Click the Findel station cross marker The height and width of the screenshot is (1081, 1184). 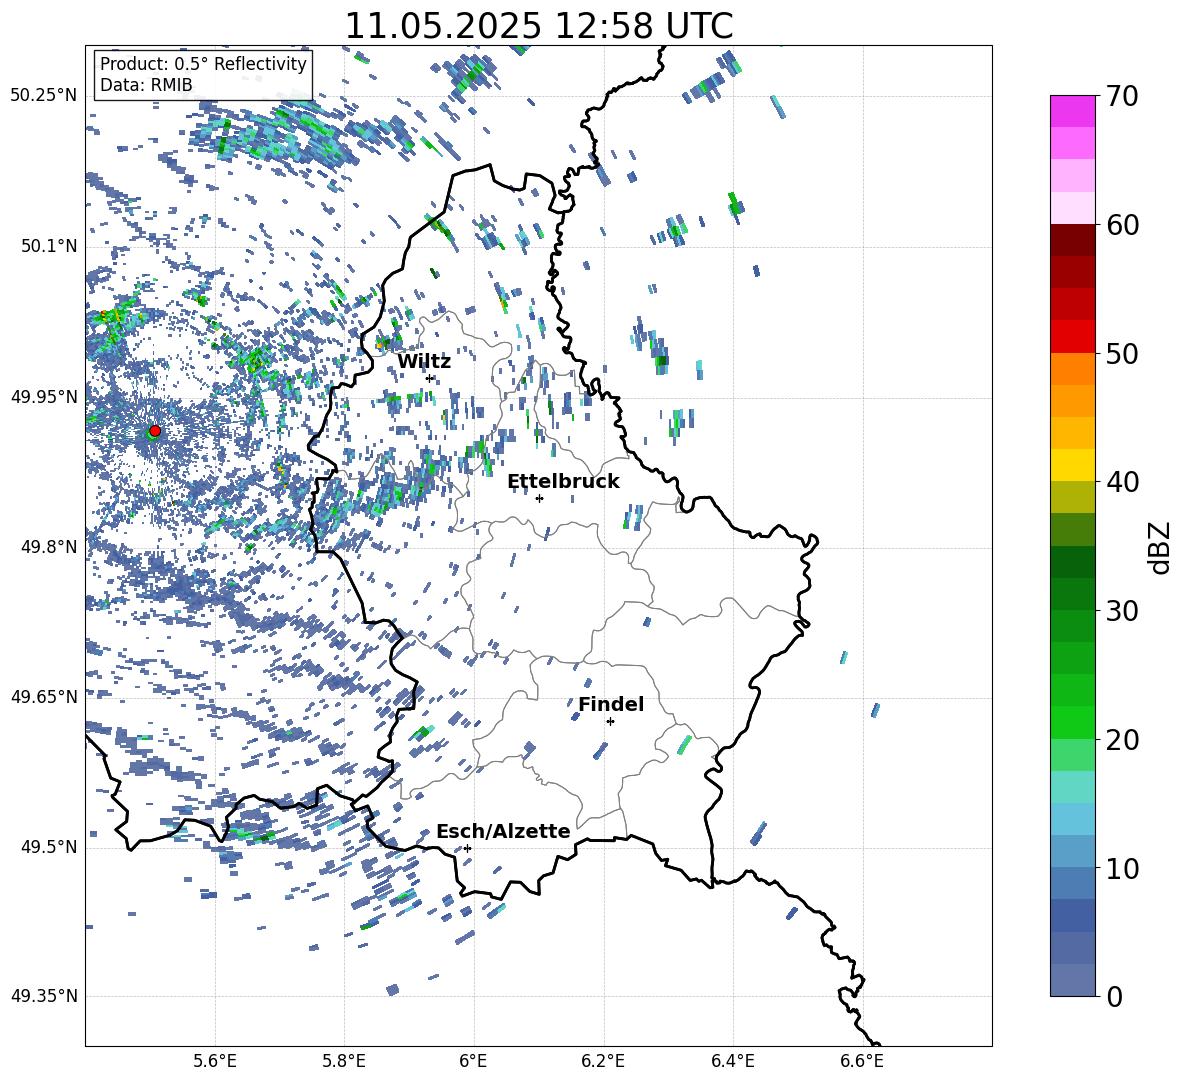pyautogui.click(x=610, y=722)
